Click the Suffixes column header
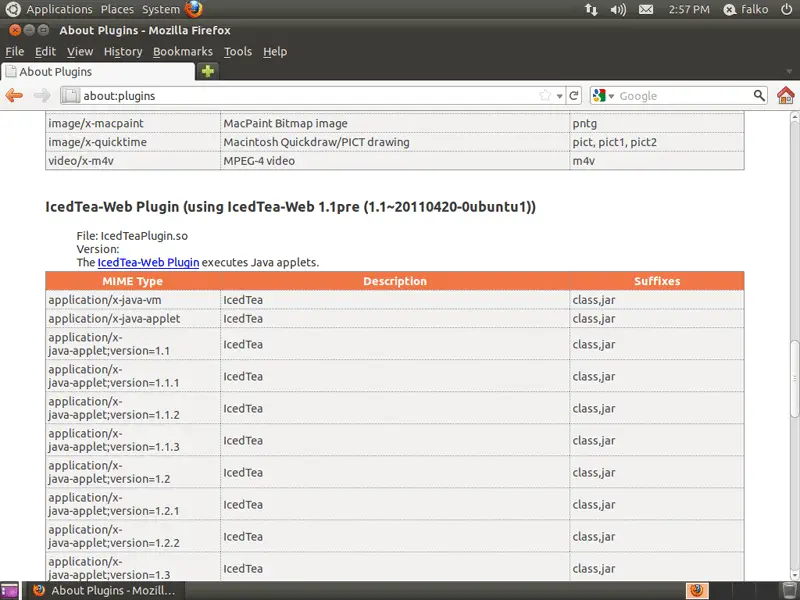Viewport: 800px width, 600px height. pyautogui.click(x=657, y=281)
